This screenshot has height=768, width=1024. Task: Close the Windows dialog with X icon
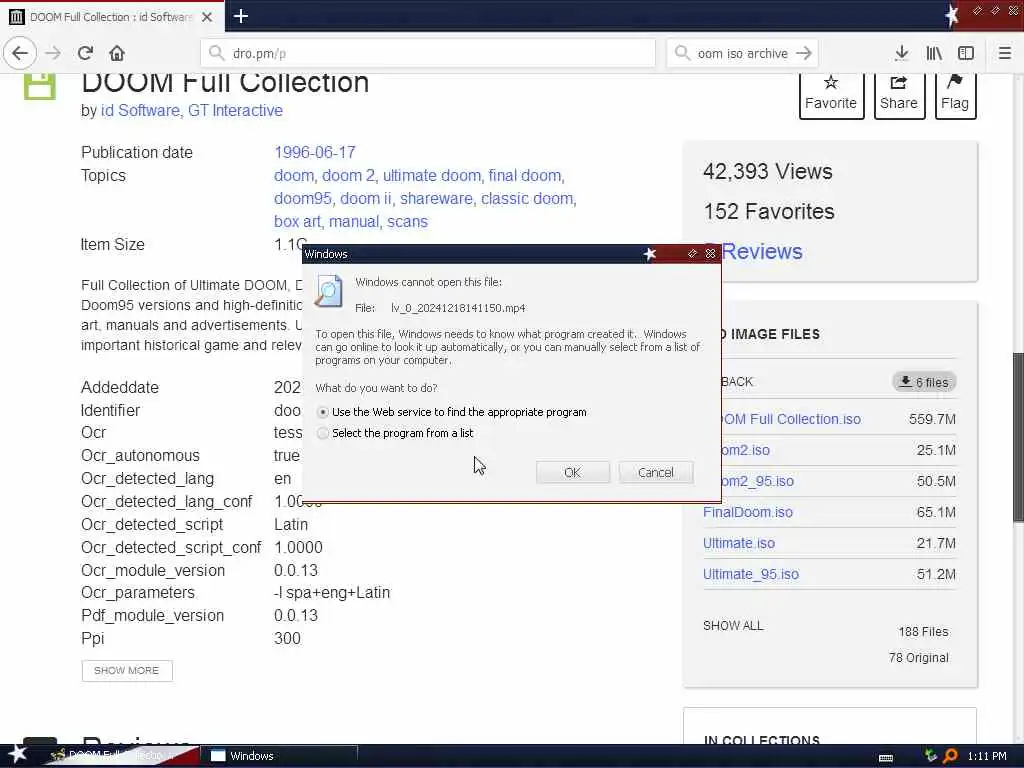pos(711,253)
